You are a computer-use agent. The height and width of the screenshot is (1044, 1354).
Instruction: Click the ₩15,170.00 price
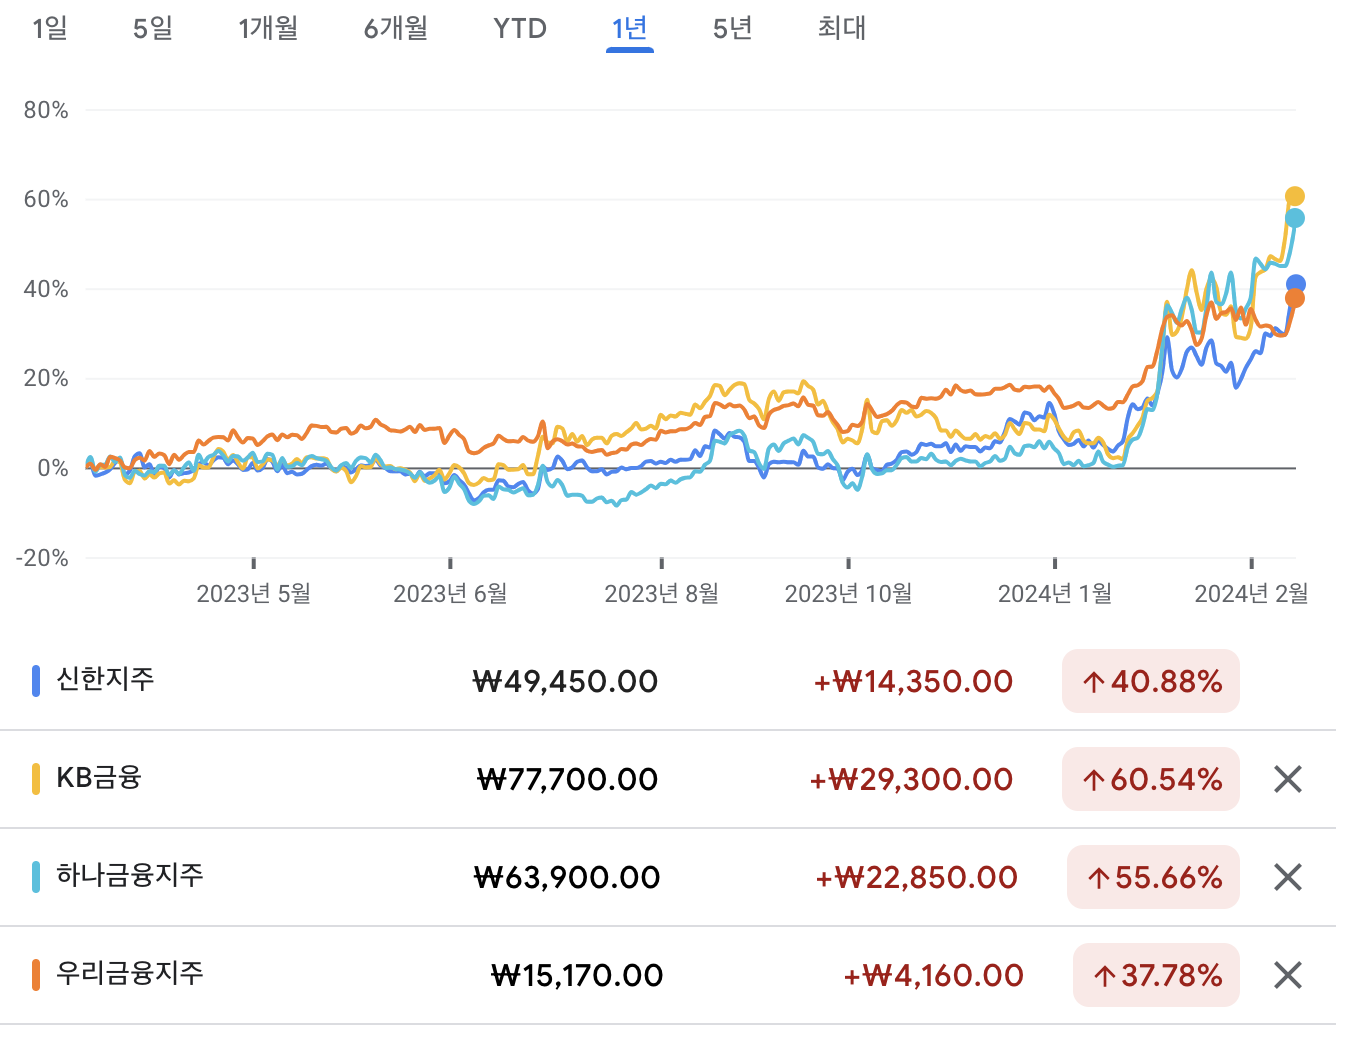577,976
